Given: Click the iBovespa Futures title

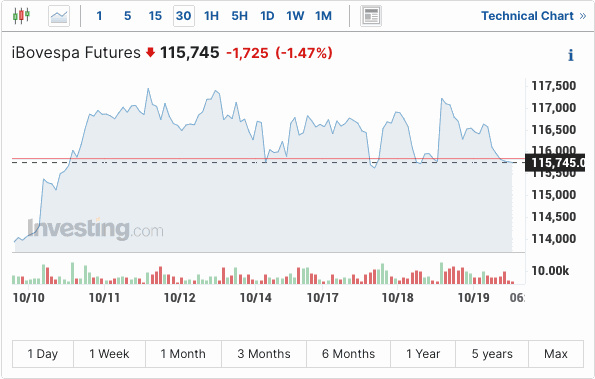Looking at the screenshot, I should point(76,53).
